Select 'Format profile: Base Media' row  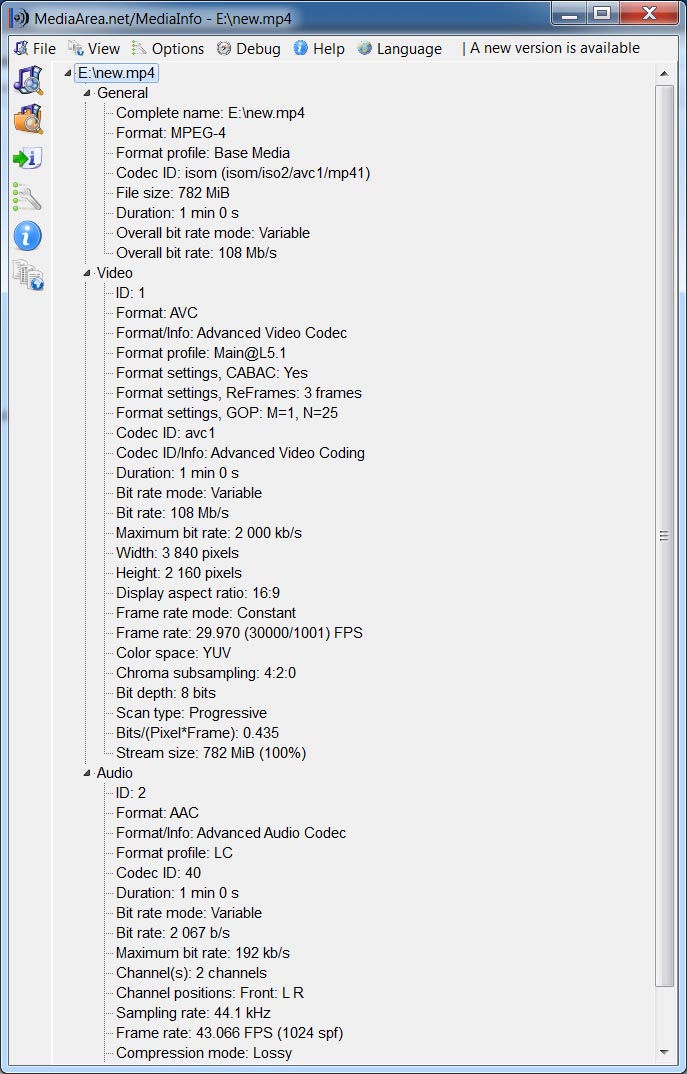[203, 153]
